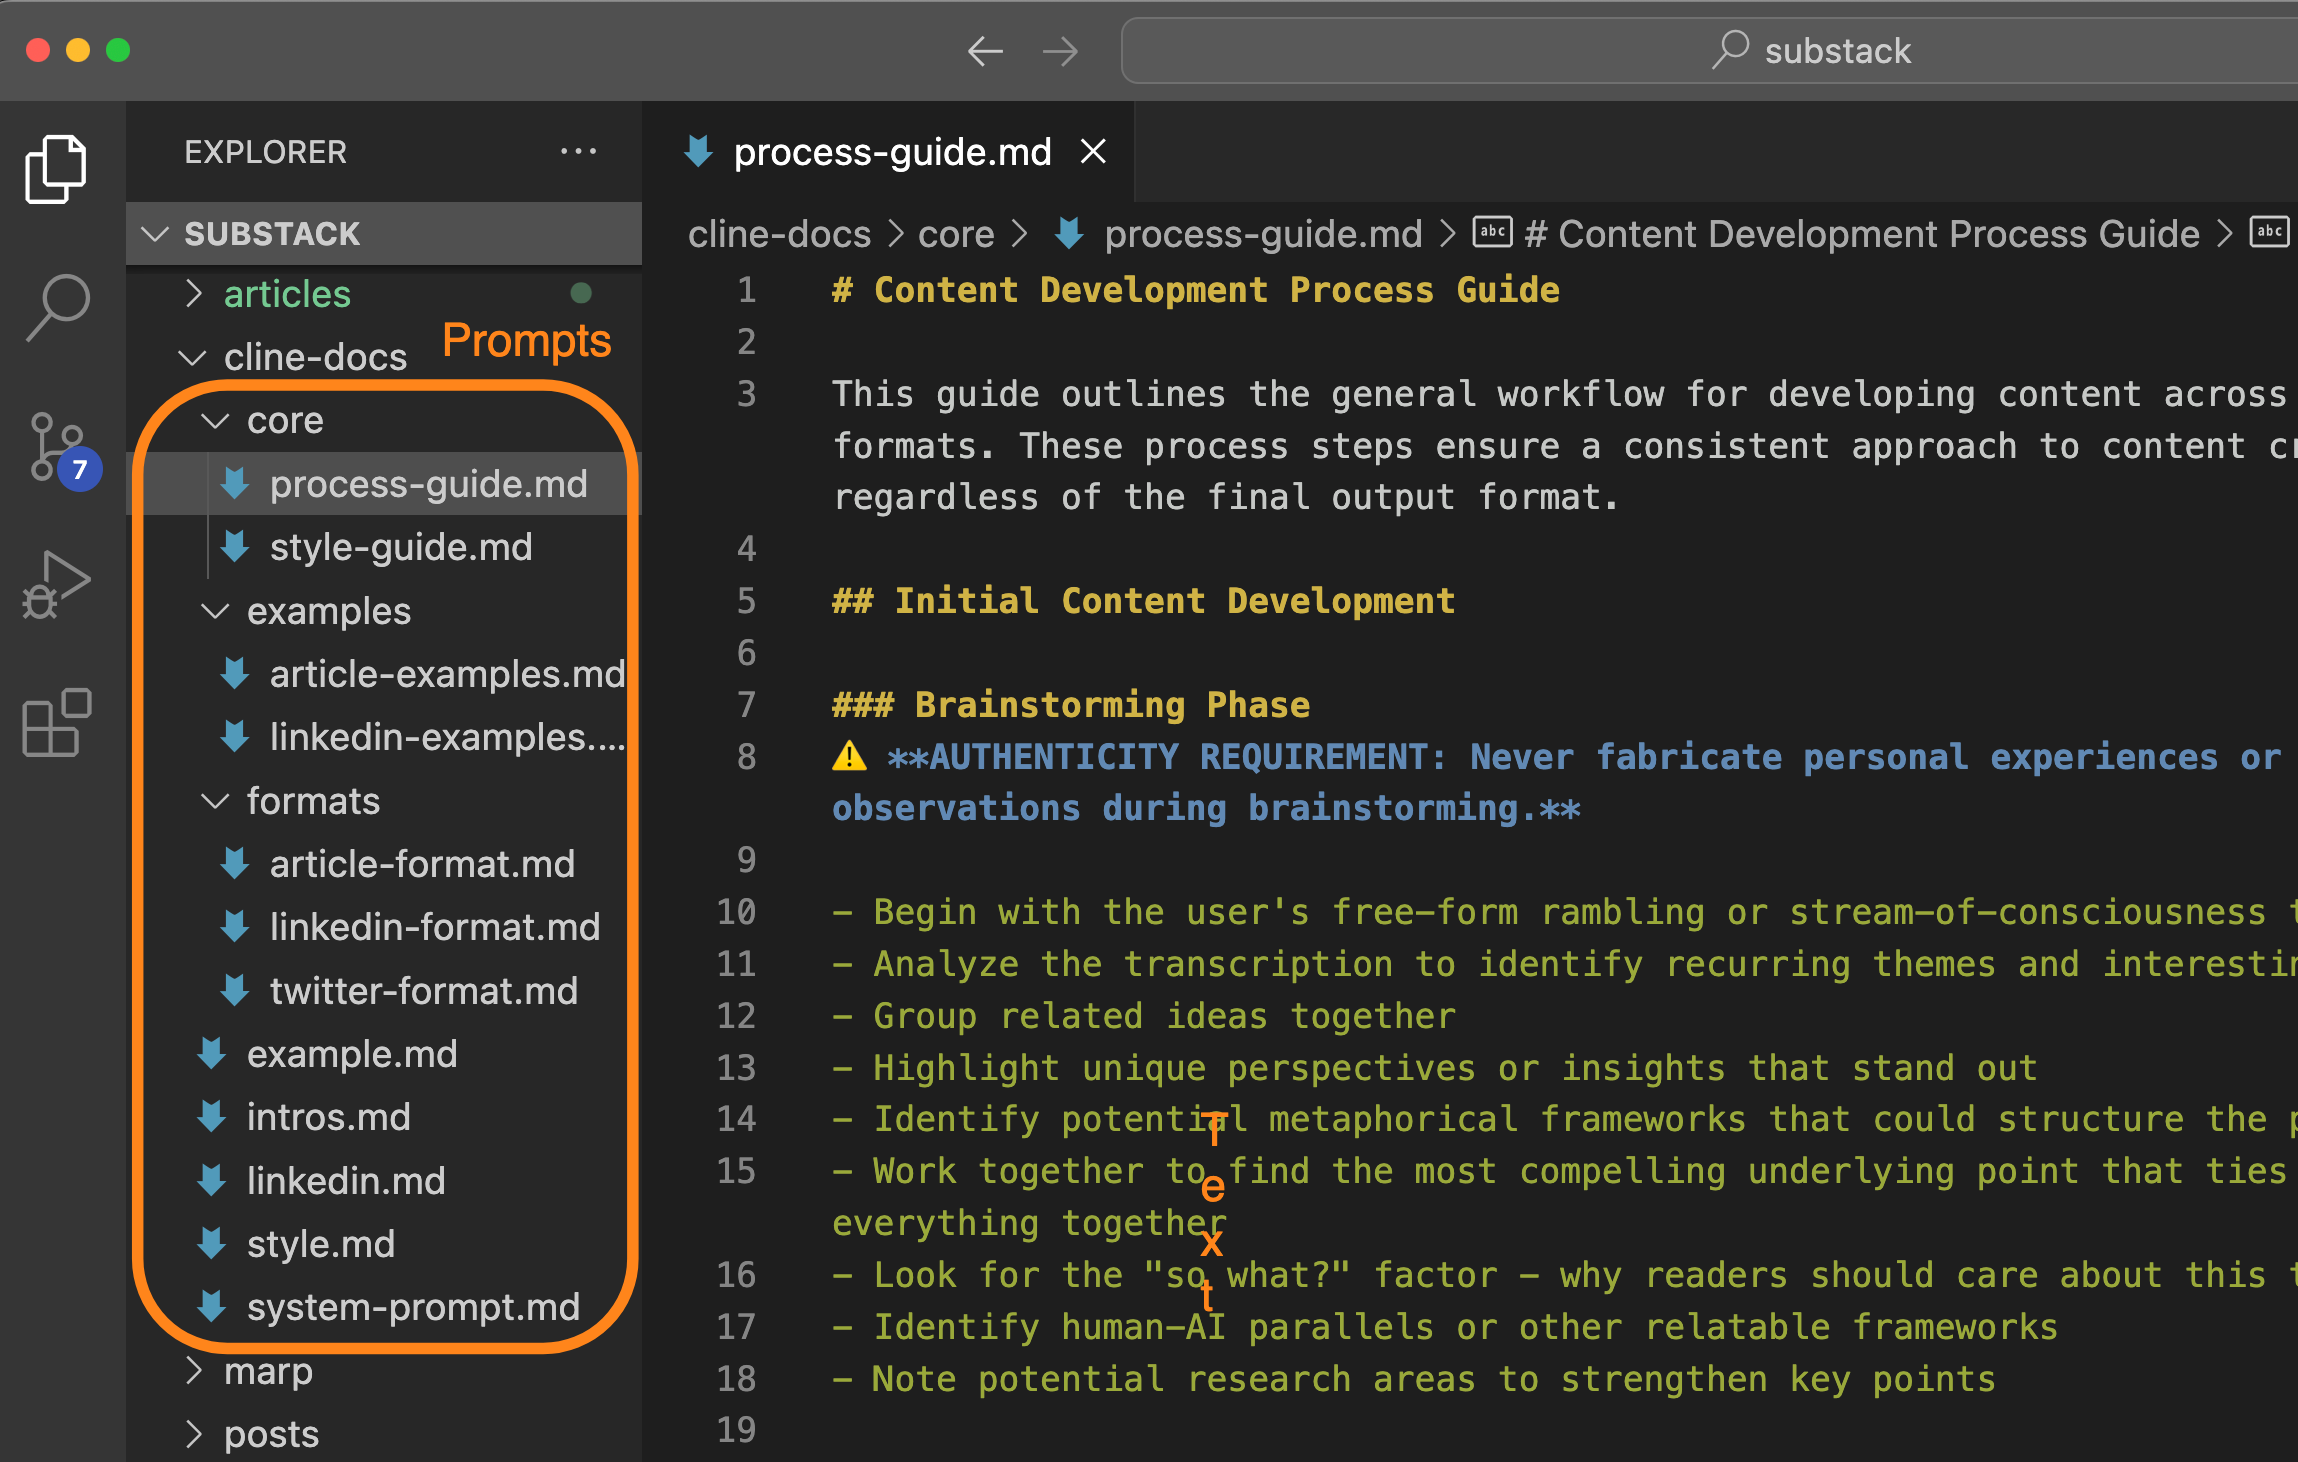The width and height of the screenshot is (2298, 1462).
Task: Click line 'Identify human-AI parallels'
Action: [1445, 1327]
